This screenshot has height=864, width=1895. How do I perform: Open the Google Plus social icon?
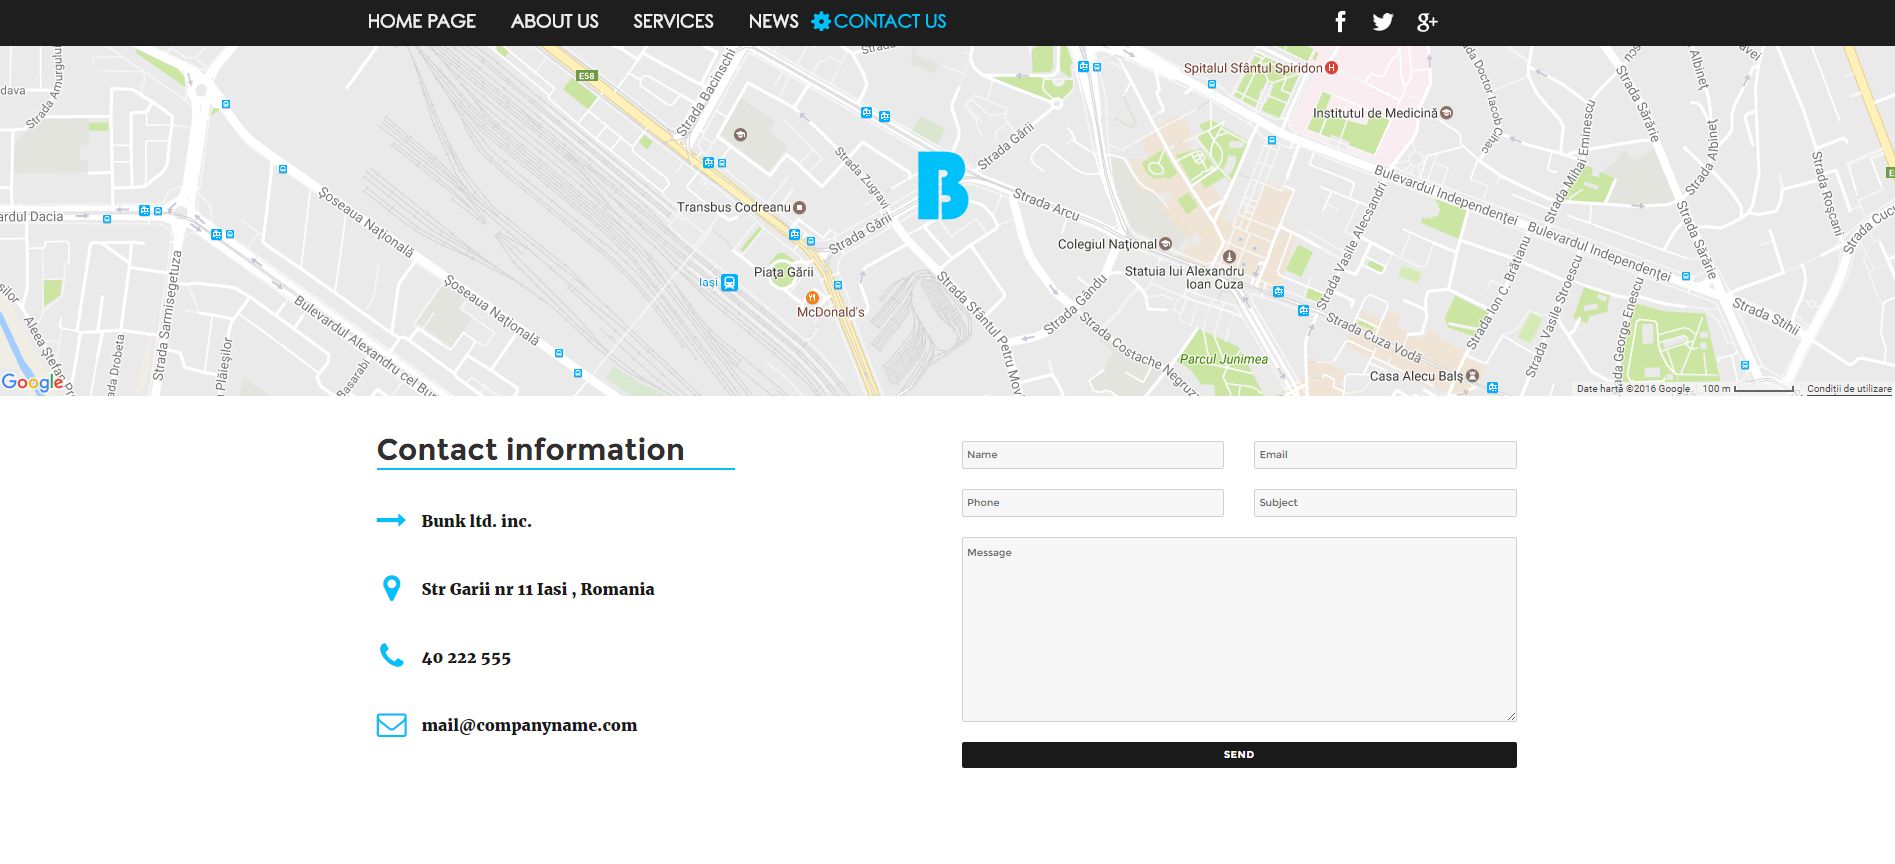[x=1427, y=22]
